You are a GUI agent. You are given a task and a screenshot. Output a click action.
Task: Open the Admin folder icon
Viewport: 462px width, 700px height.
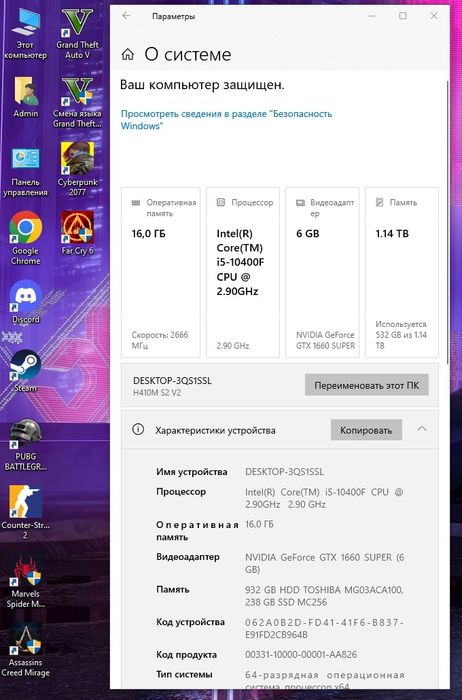click(25, 96)
